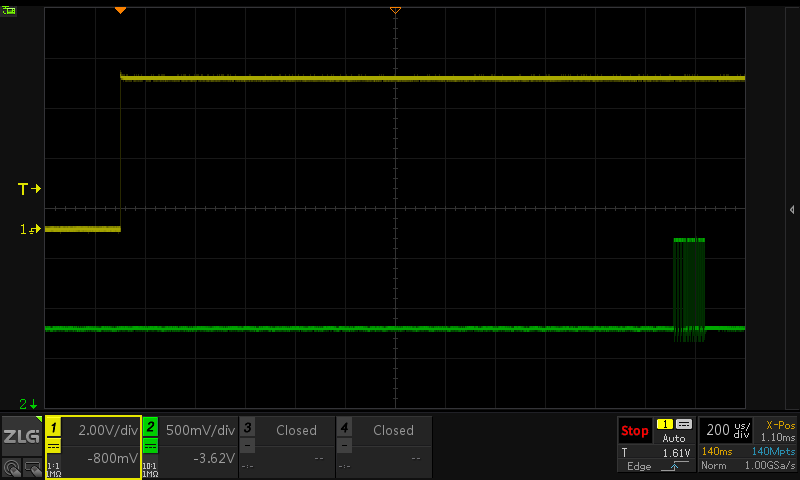Expand the right side panel arrow

click(792, 210)
